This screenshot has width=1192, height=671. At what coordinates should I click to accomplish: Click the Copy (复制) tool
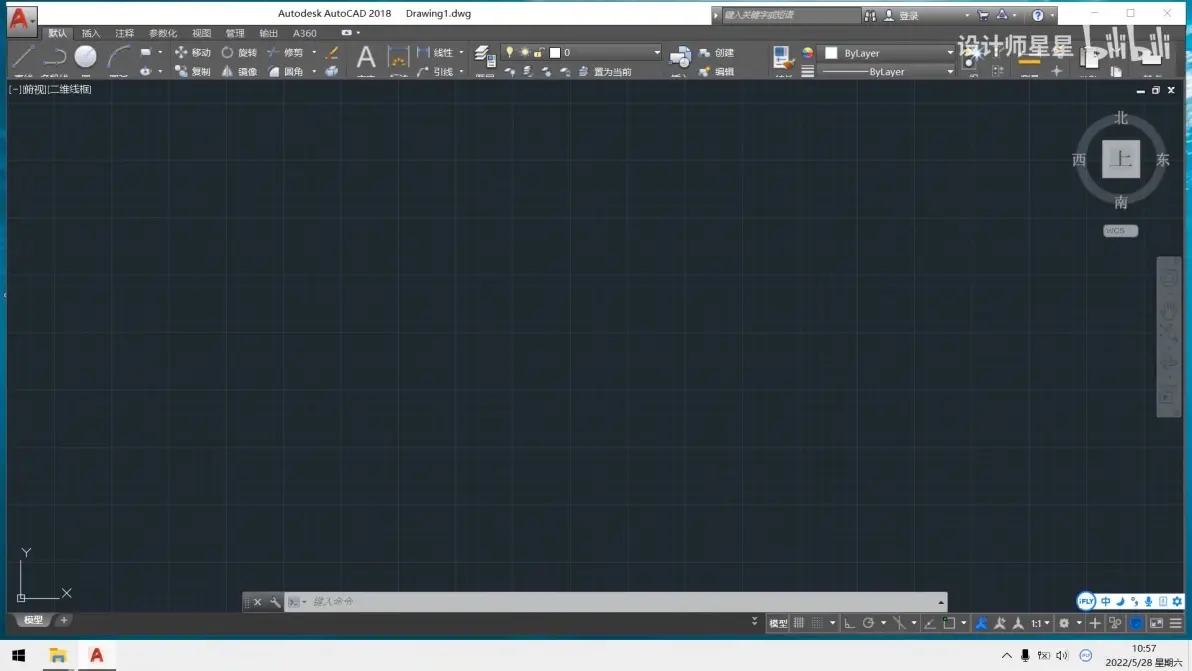(x=193, y=72)
